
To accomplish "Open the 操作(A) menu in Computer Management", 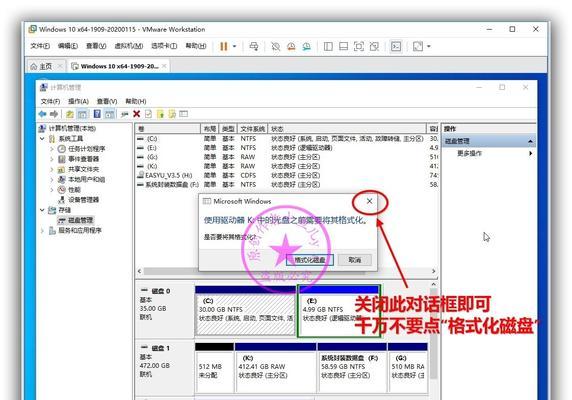I will (x=78, y=101).
